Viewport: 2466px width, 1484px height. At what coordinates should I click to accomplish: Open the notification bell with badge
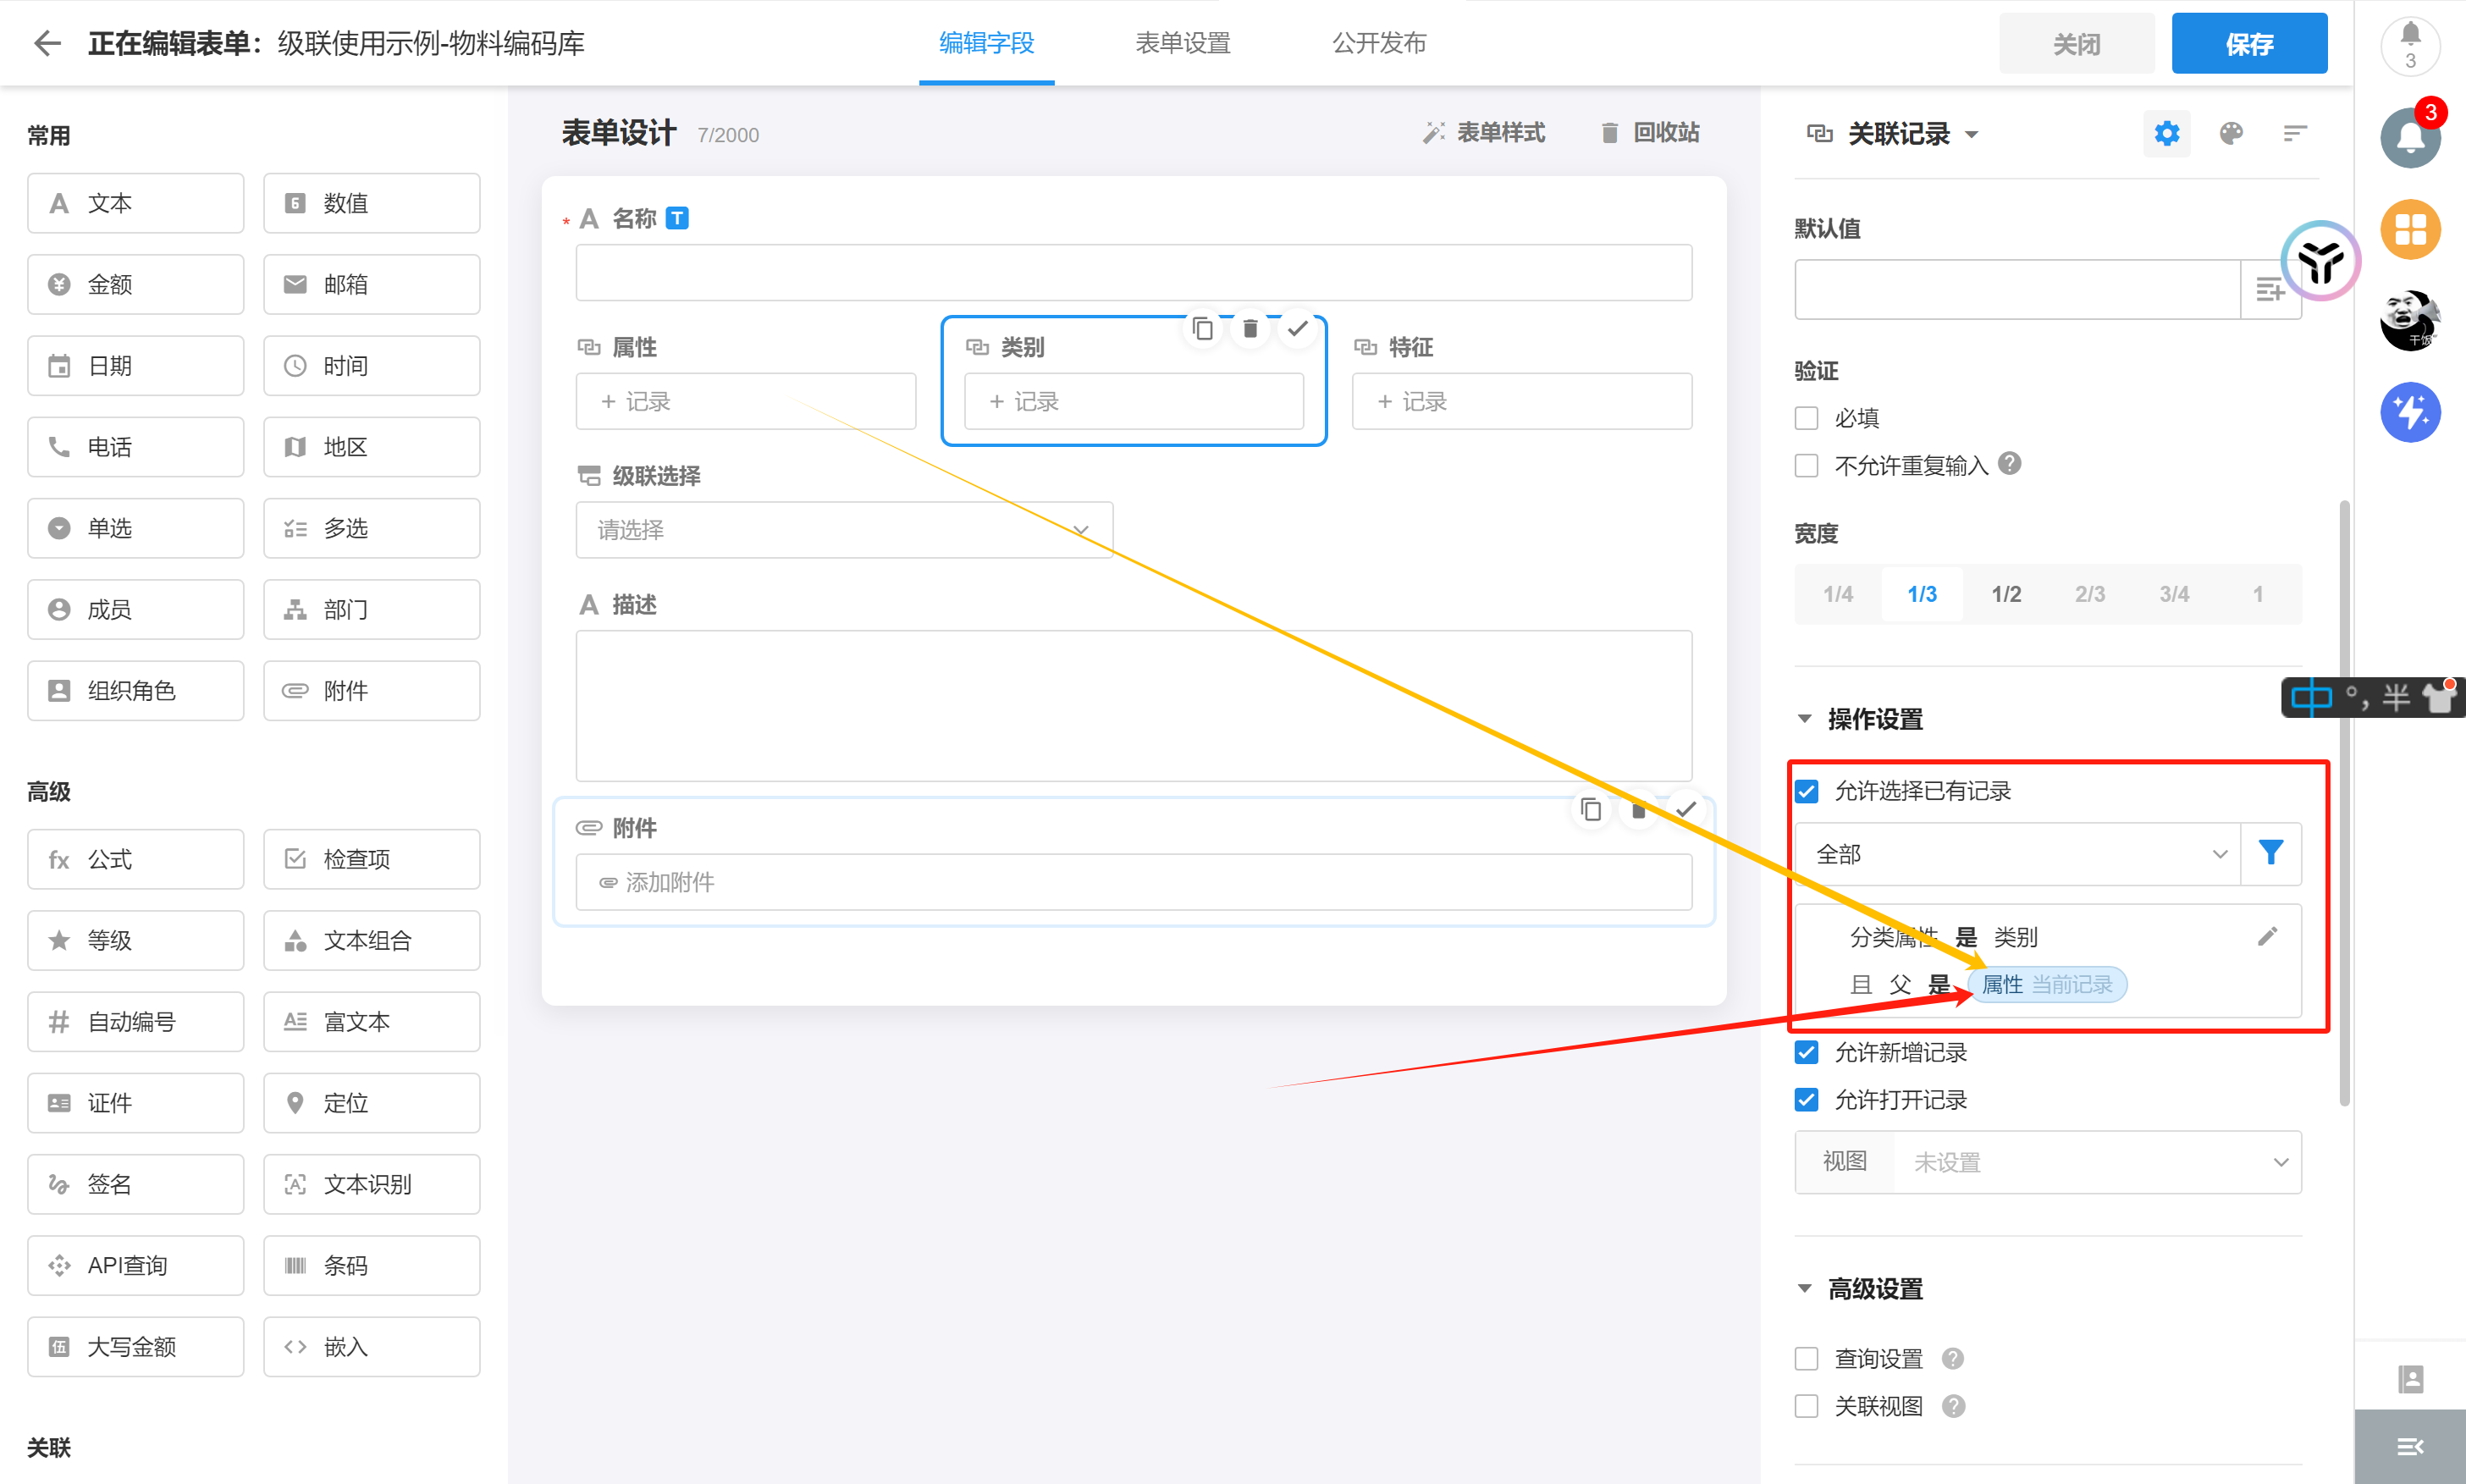click(x=2410, y=137)
